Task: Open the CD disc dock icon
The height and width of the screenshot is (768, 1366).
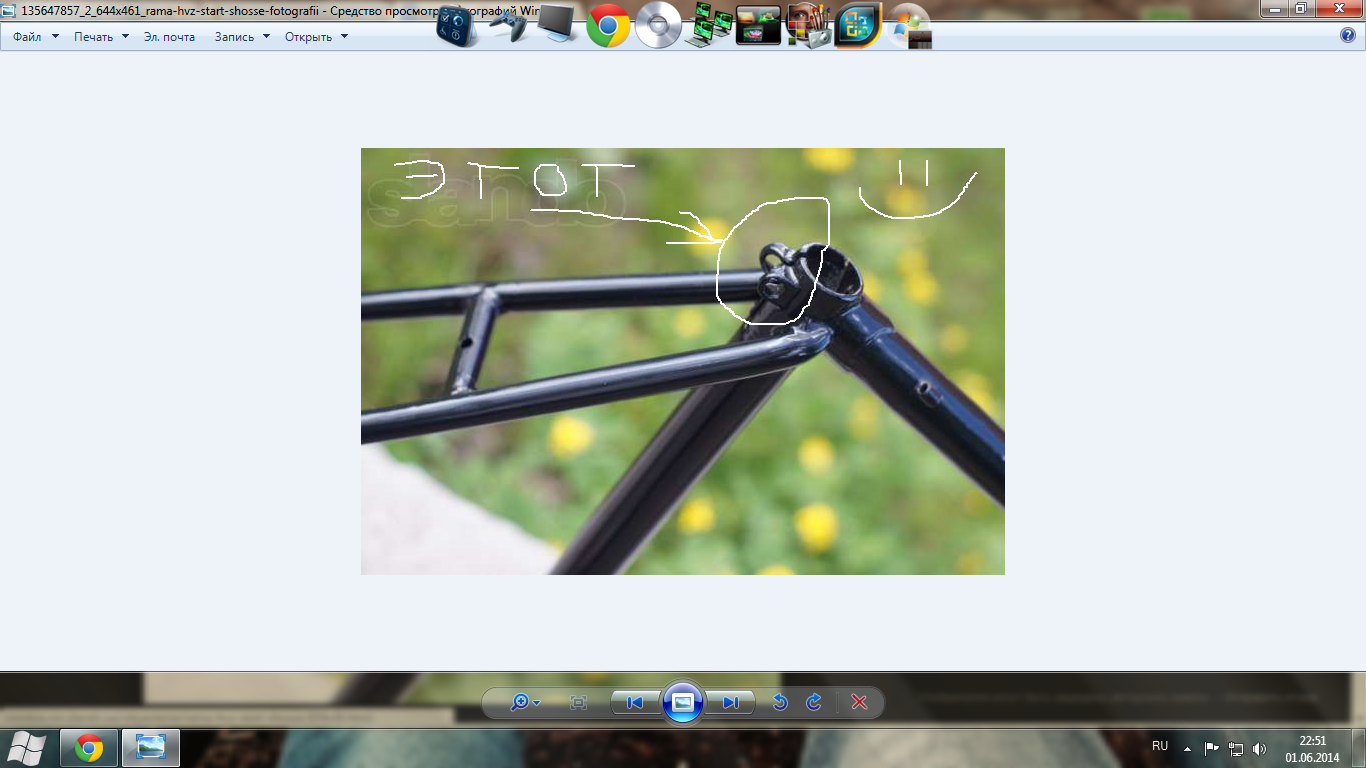Action: (658, 26)
